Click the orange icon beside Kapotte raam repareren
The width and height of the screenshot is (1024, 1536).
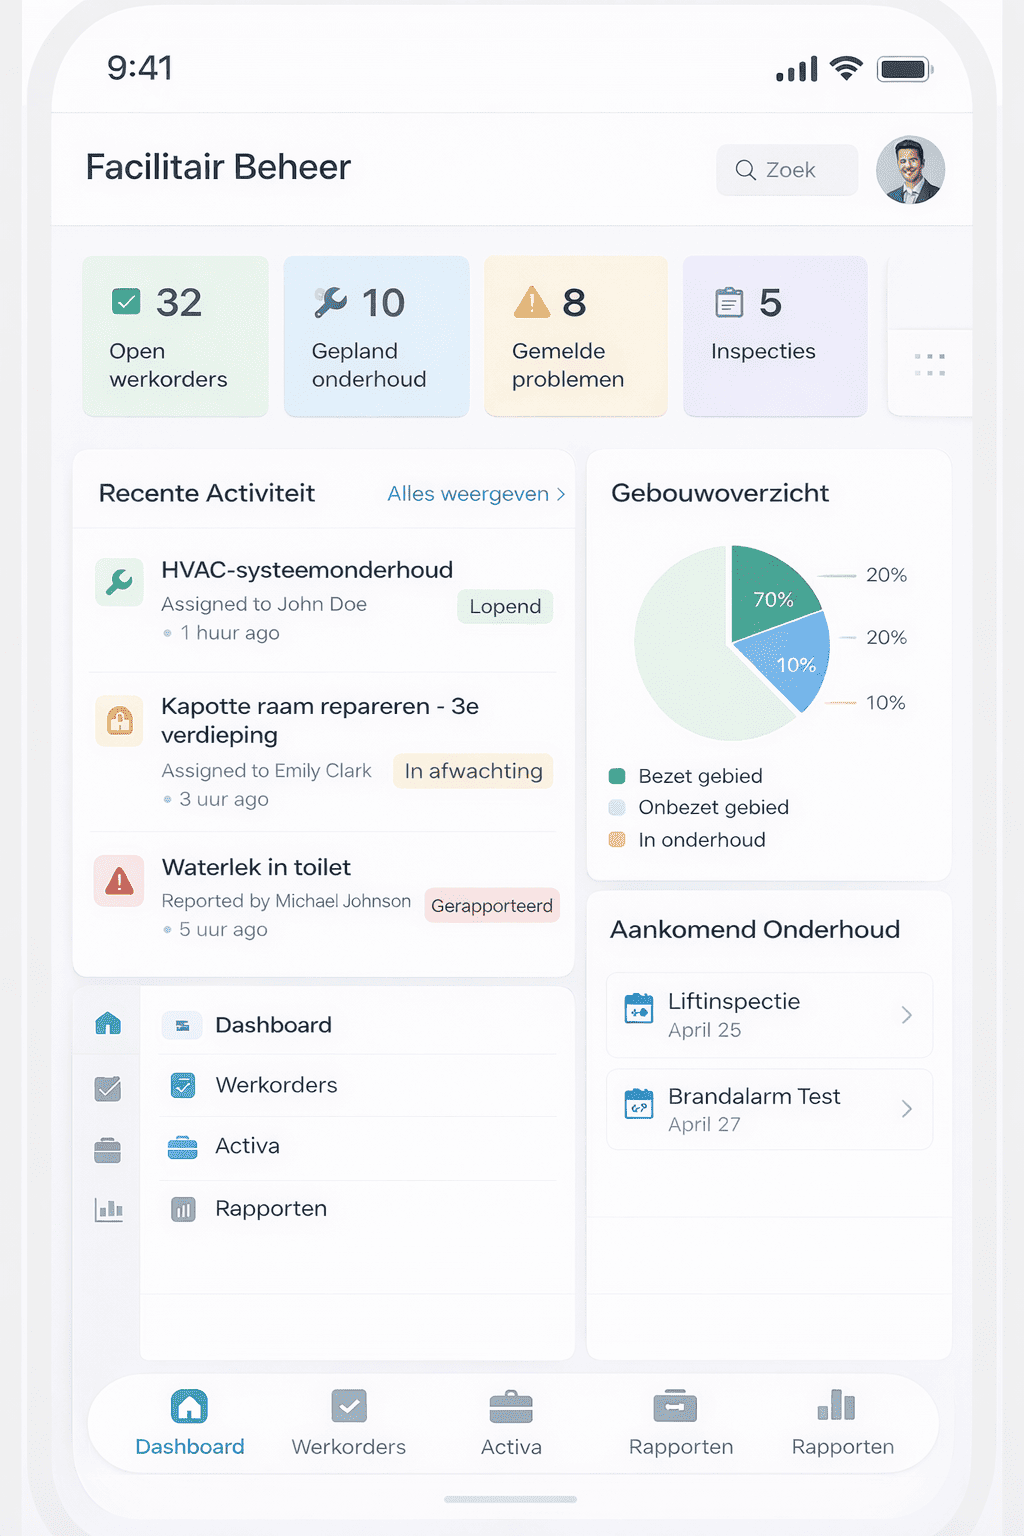[x=119, y=721]
